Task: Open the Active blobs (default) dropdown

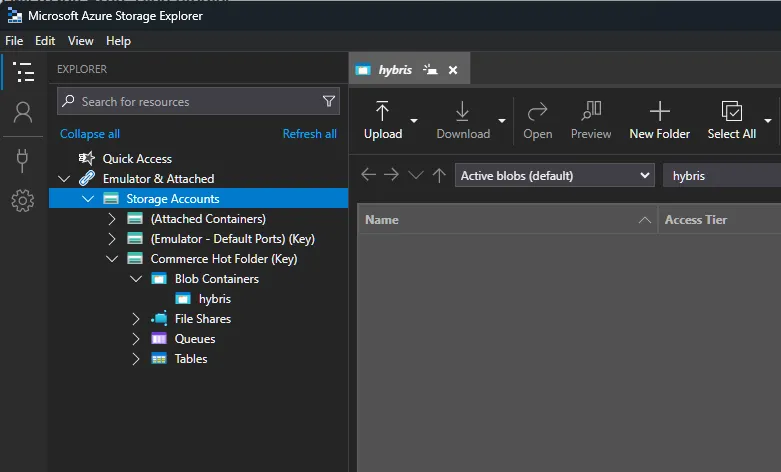Action: [554, 176]
